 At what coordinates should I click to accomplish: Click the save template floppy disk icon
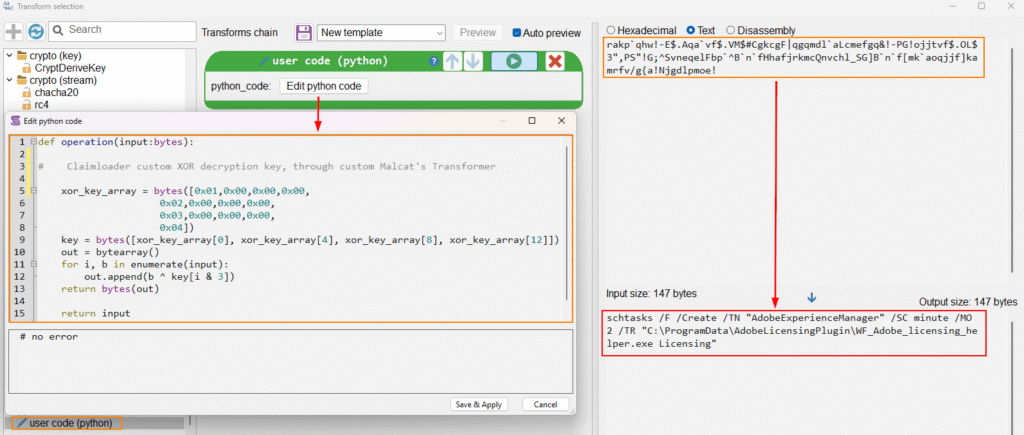[x=303, y=33]
